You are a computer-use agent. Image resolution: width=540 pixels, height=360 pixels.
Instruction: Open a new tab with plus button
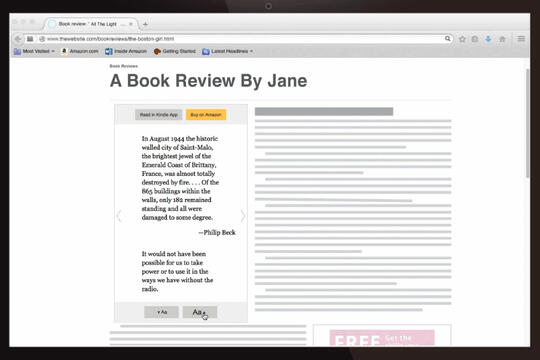click(145, 24)
